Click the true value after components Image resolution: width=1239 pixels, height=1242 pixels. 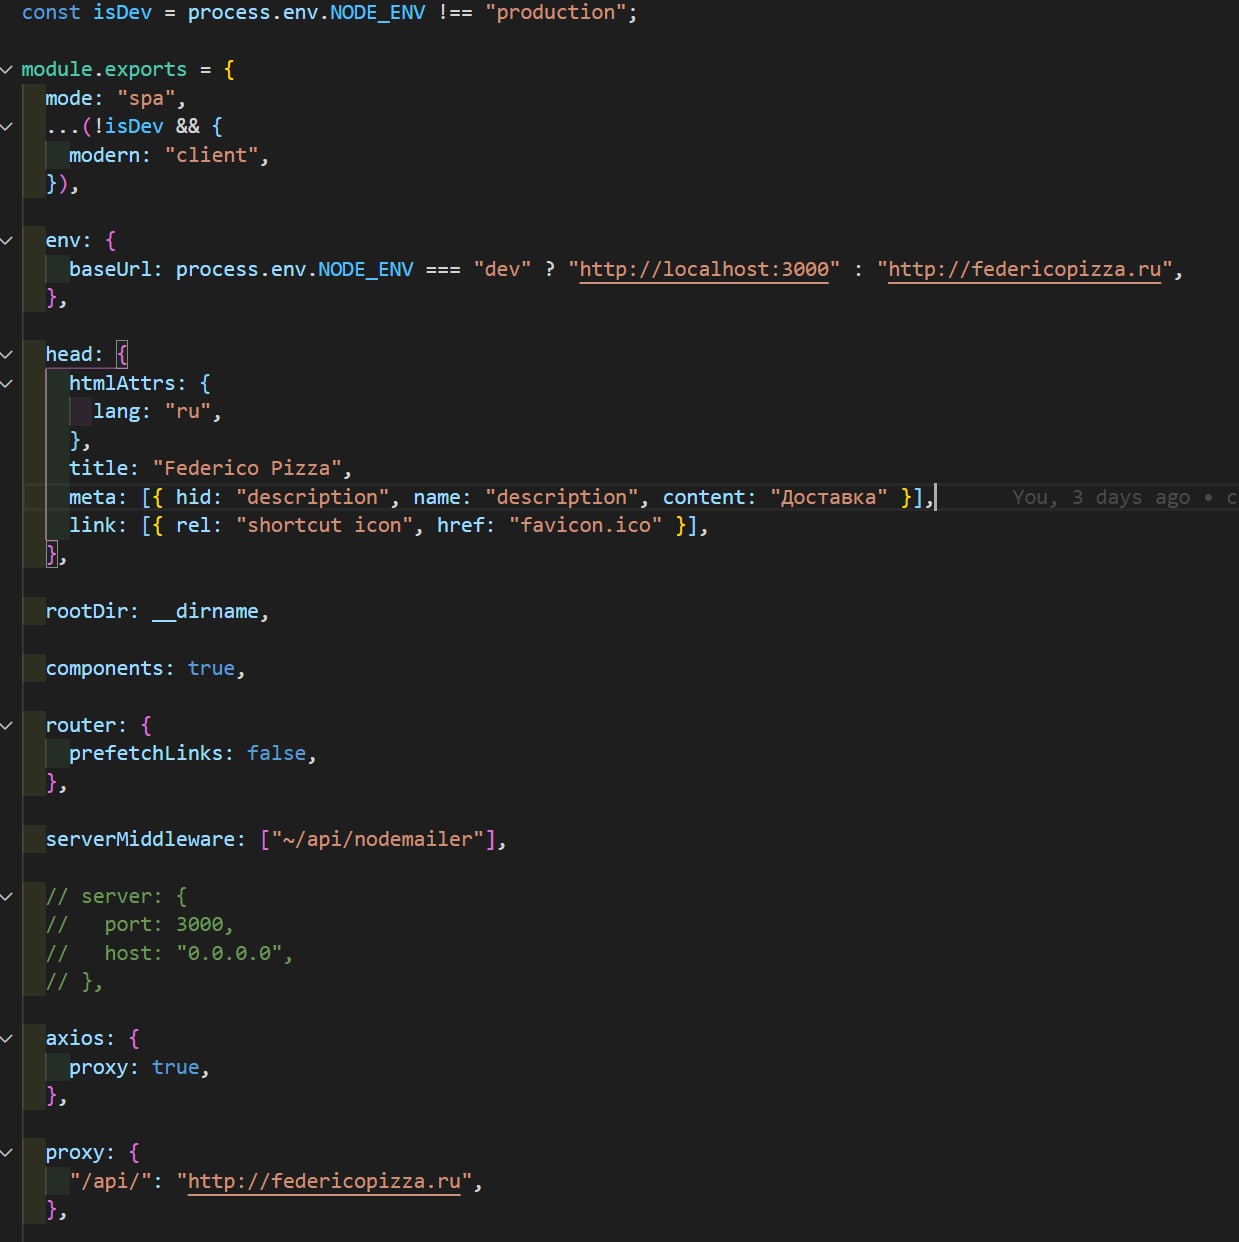click(211, 668)
